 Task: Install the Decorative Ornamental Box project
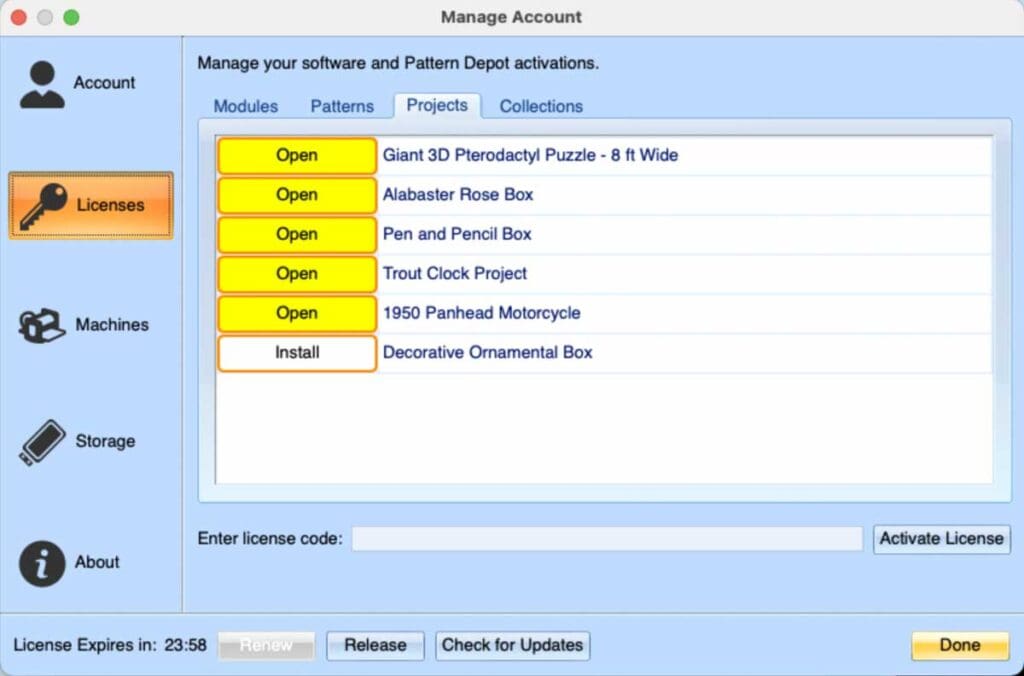pyautogui.click(x=297, y=353)
